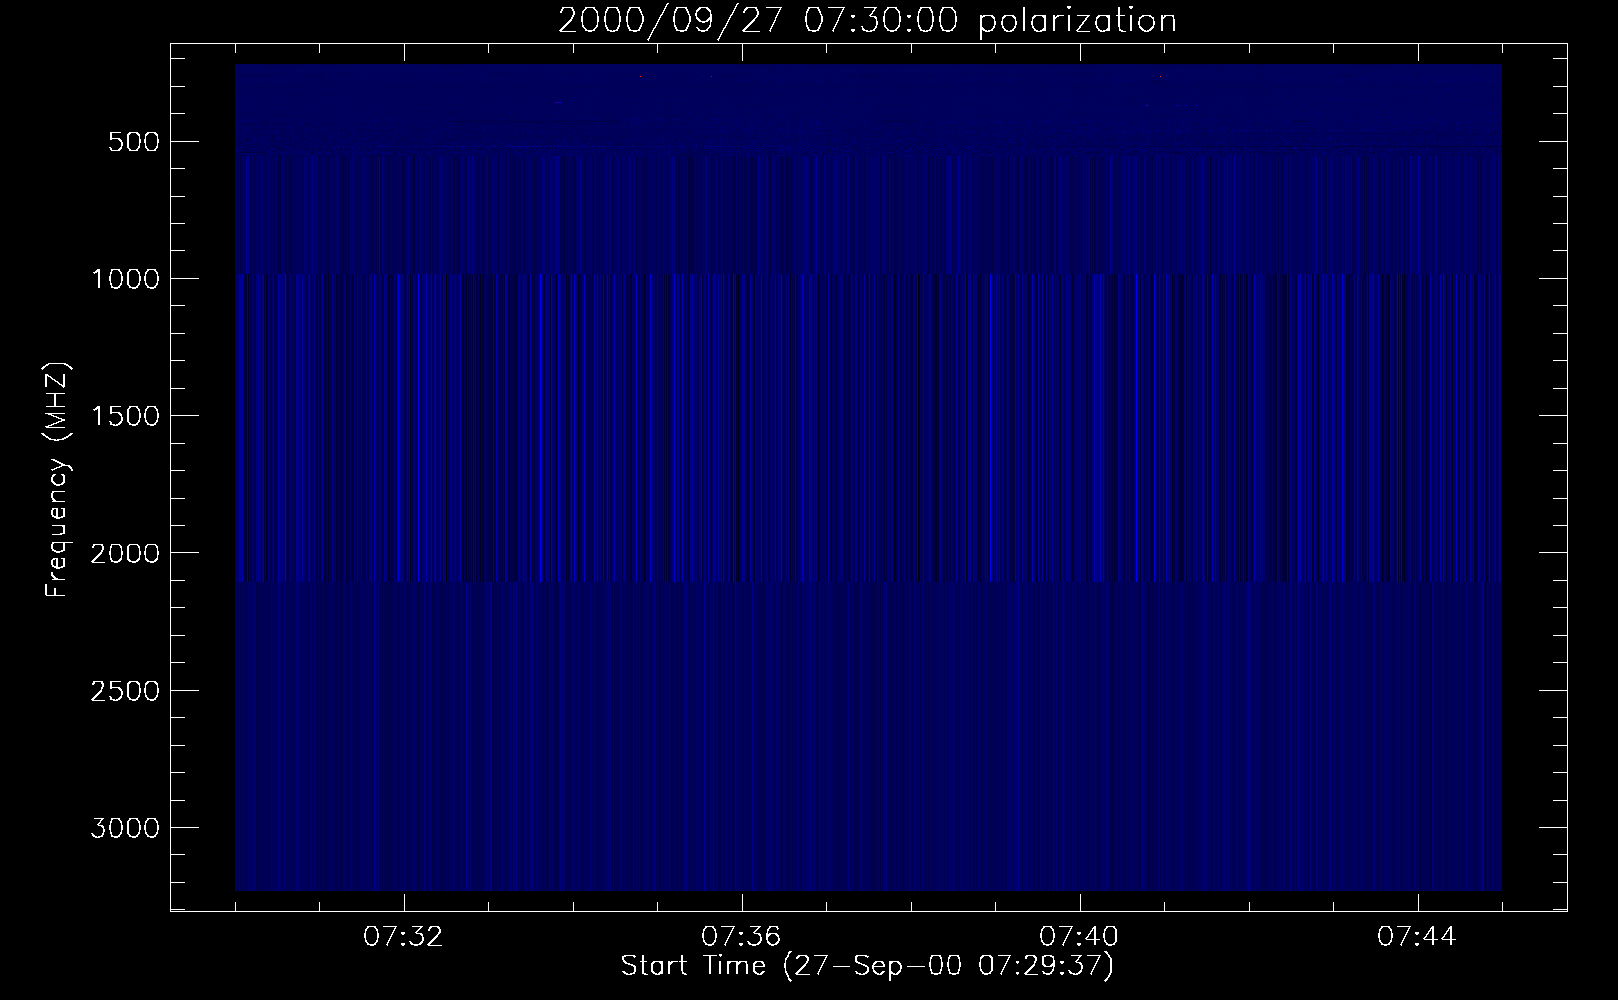
Task: Click the 07:36 time tick label
Action: 741,937
